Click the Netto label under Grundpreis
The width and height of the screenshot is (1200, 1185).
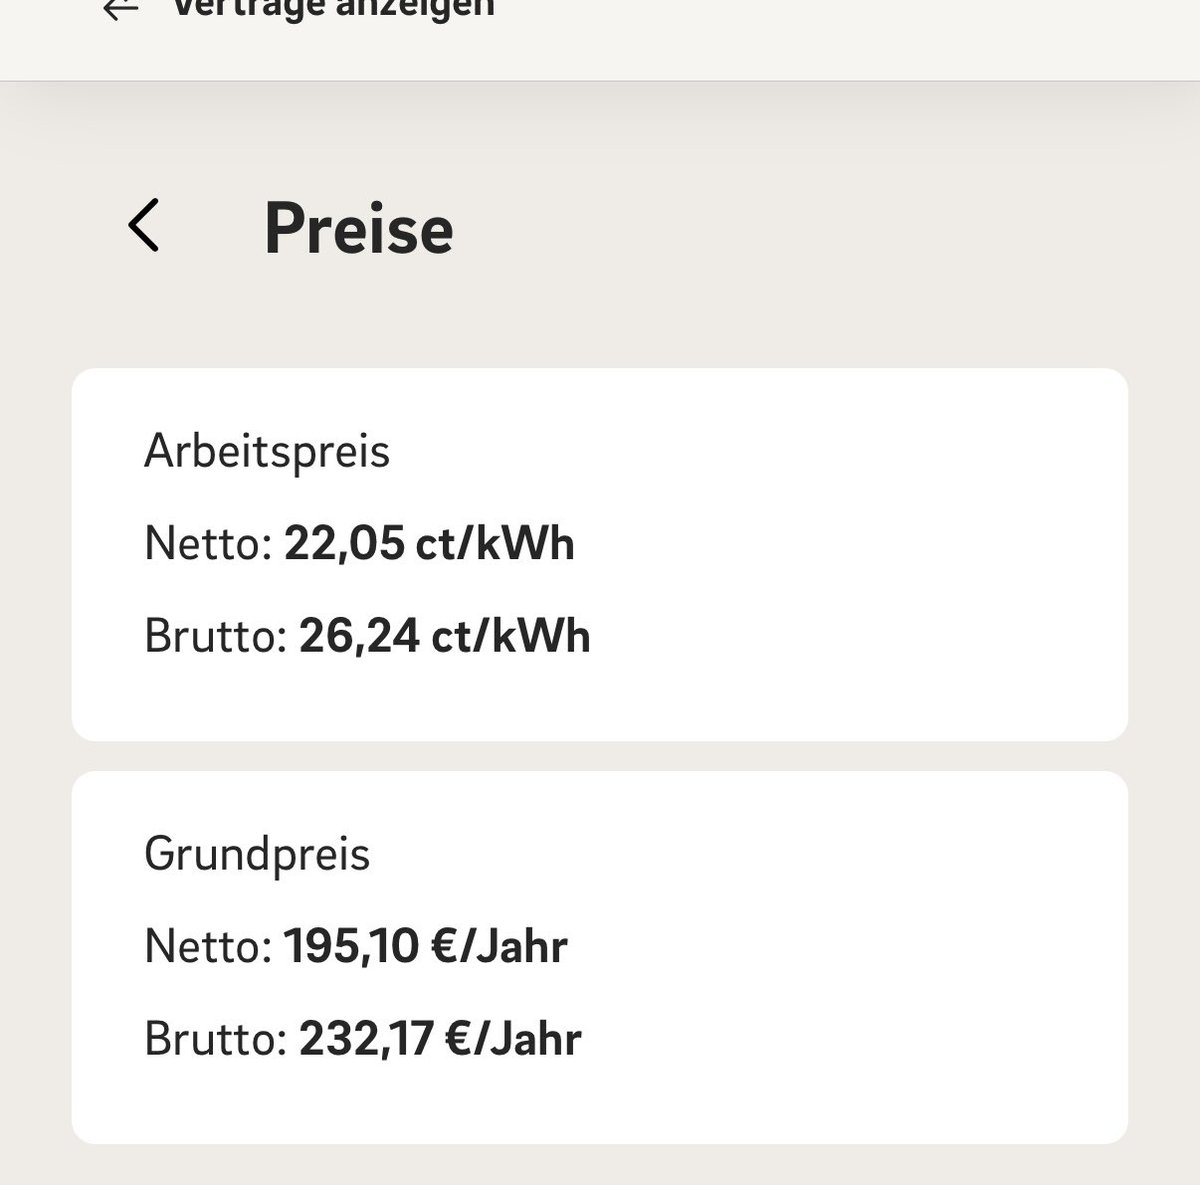coord(208,947)
